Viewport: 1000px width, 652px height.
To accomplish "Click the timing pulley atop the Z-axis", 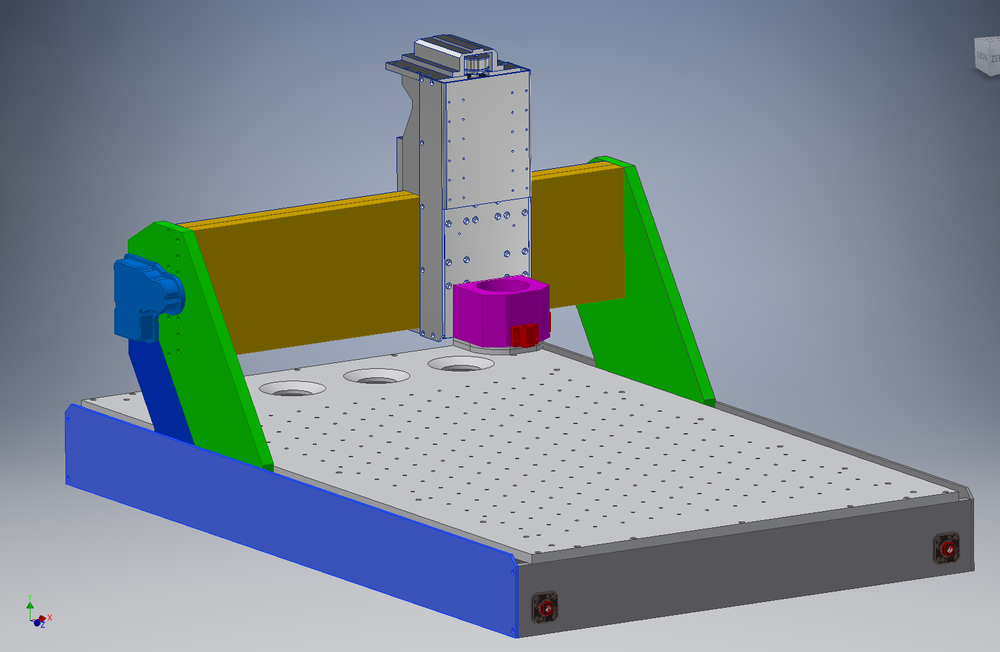I will point(475,63).
